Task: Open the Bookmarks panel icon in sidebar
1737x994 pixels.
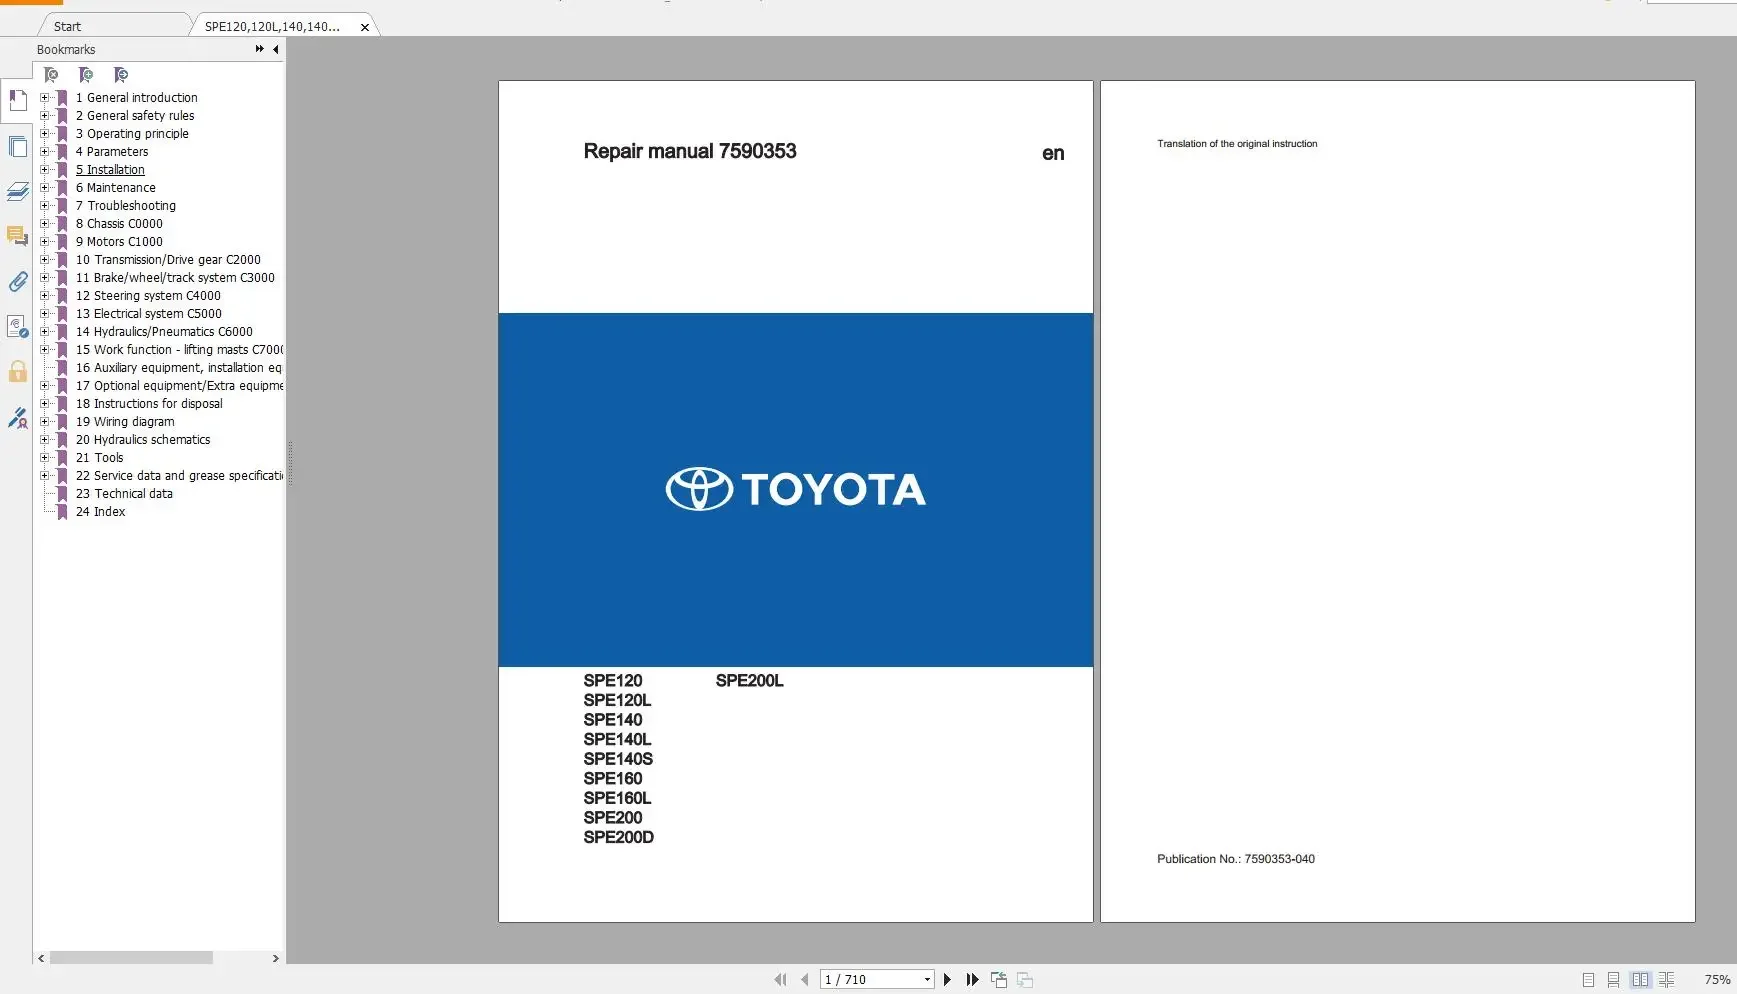Action: pyautogui.click(x=17, y=100)
